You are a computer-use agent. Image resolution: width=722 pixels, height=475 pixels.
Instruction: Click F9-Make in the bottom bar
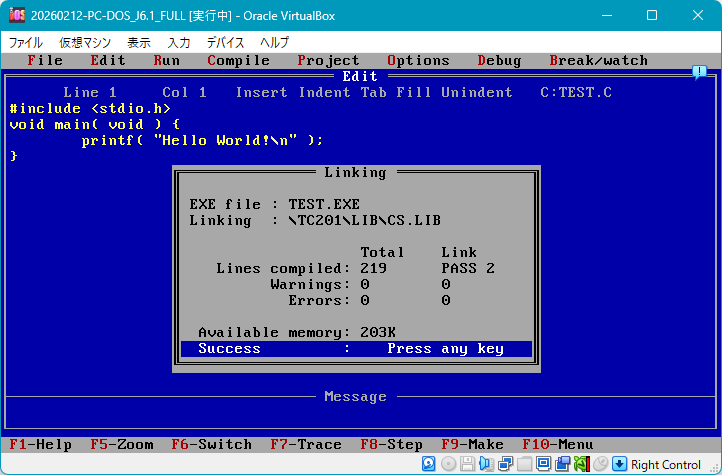coord(470,445)
